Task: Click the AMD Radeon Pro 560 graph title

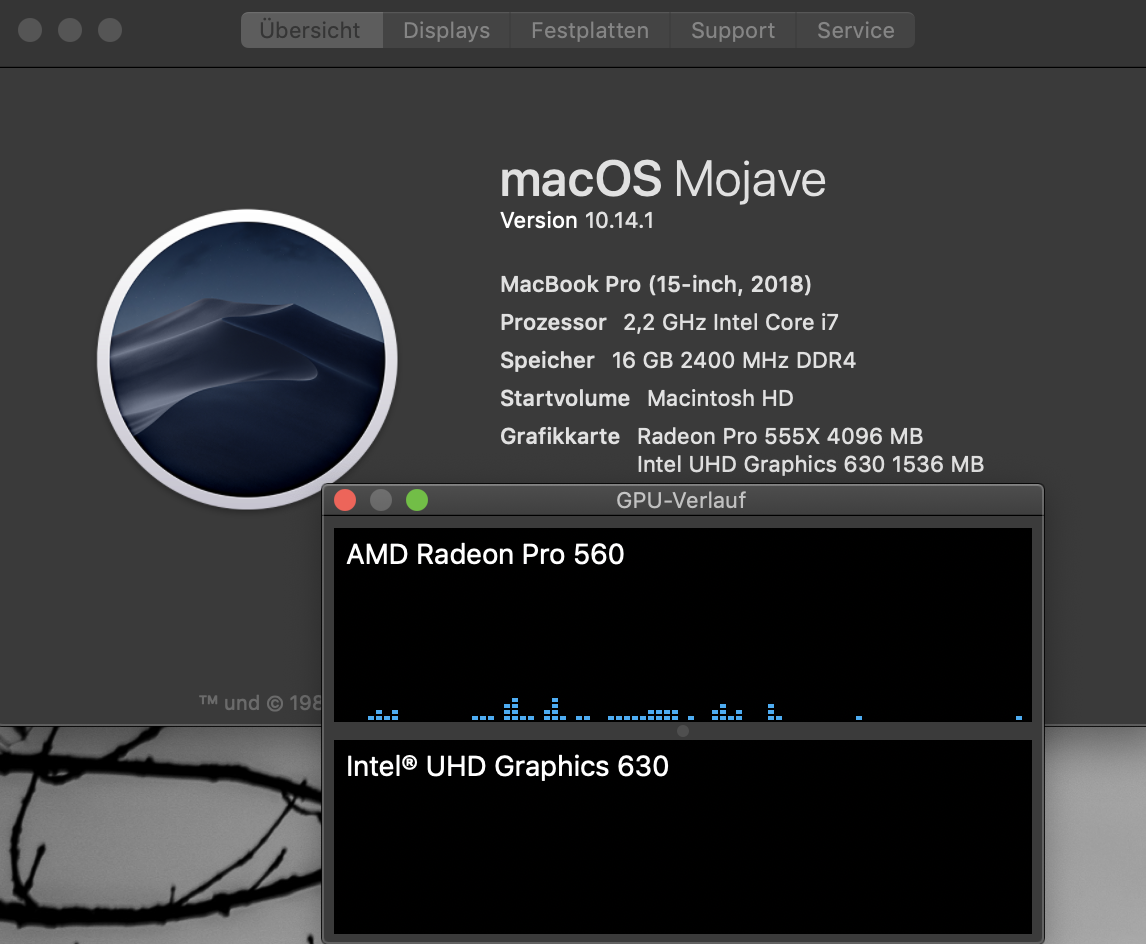Action: [x=485, y=555]
